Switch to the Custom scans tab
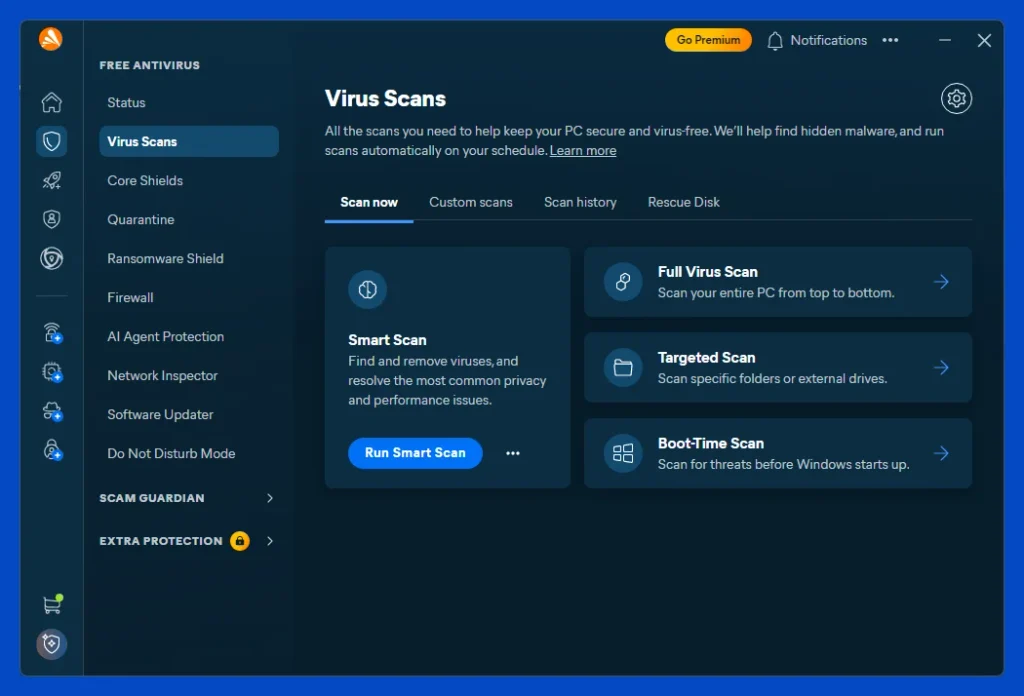Image resolution: width=1024 pixels, height=696 pixels. pos(471,202)
